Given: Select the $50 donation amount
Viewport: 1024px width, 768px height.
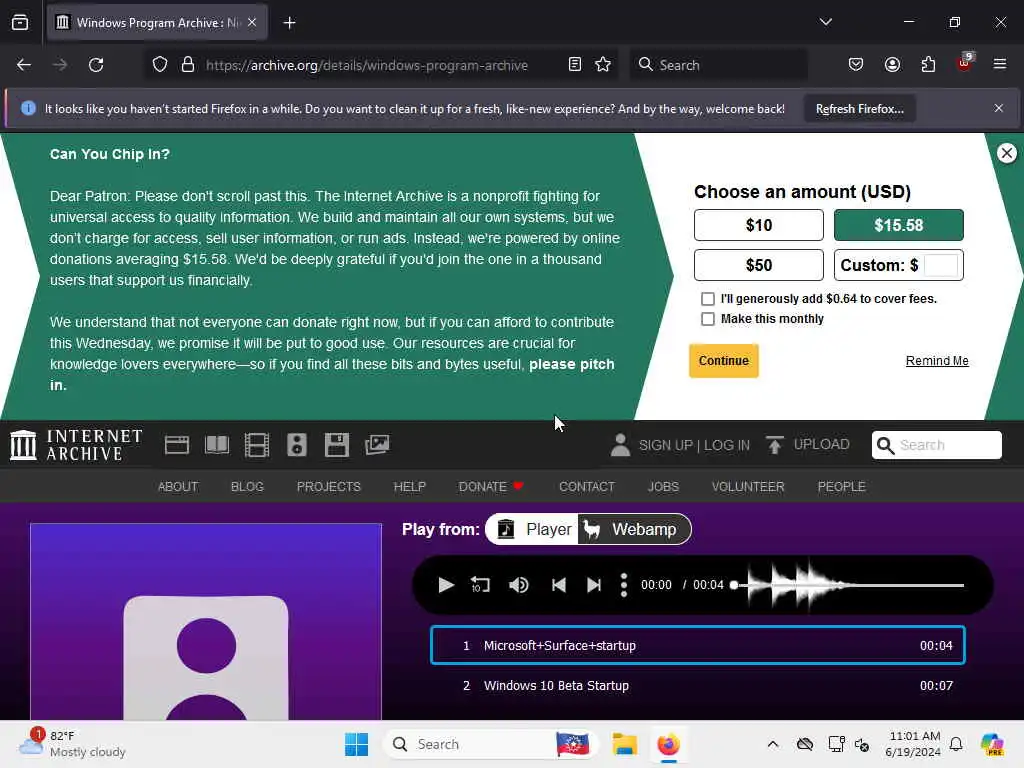Looking at the screenshot, I should click(758, 265).
